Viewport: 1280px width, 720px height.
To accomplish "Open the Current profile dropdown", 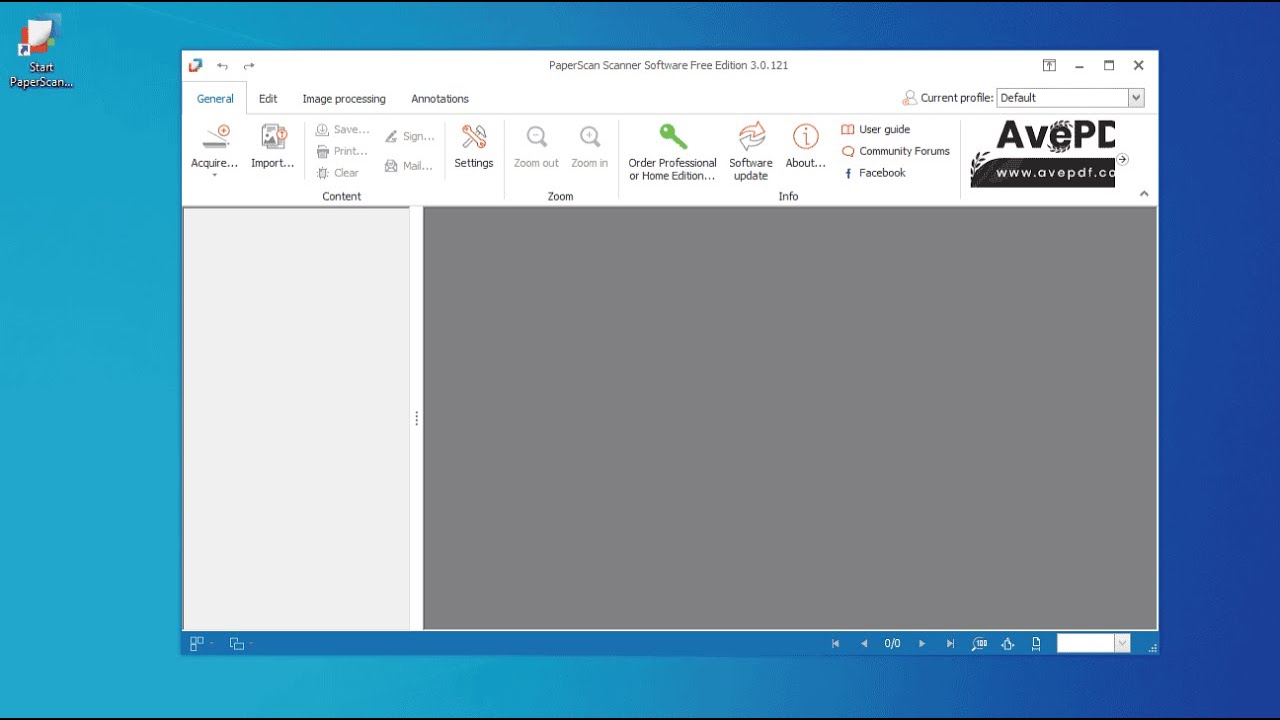I will pos(1136,98).
